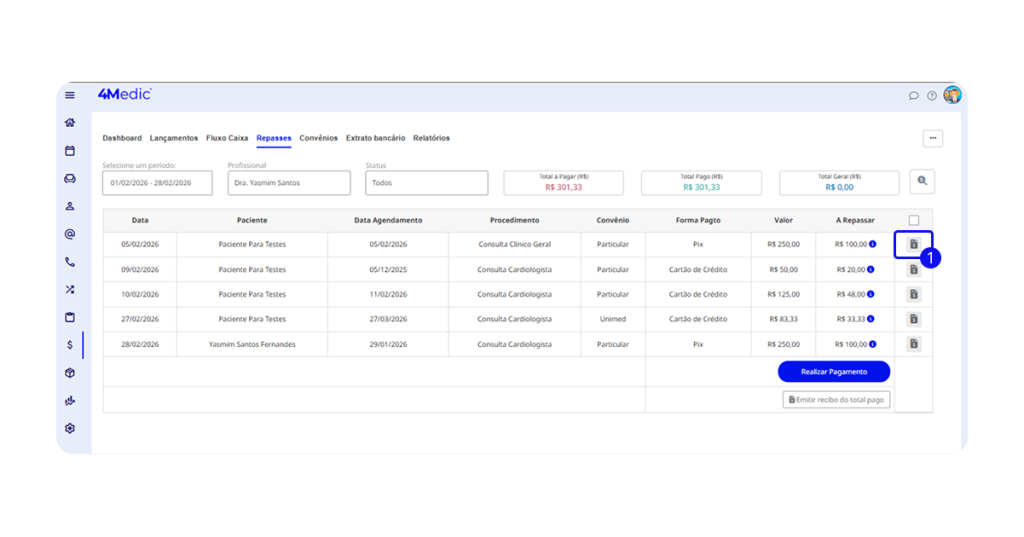Image resolution: width=1024 pixels, height=537 pixels.
Task: Click the period date range field
Action: (157, 183)
